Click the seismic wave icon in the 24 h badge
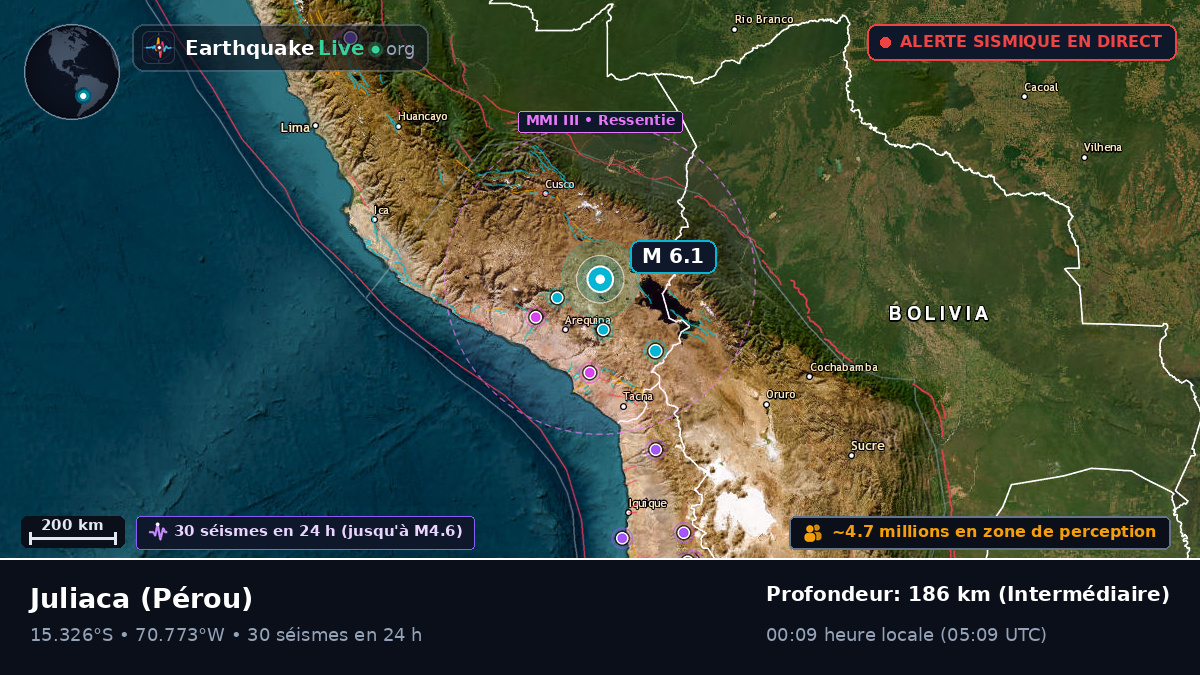Image resolution: width=1200 pixels, height=675 pixels. click(x=158, y=532)
